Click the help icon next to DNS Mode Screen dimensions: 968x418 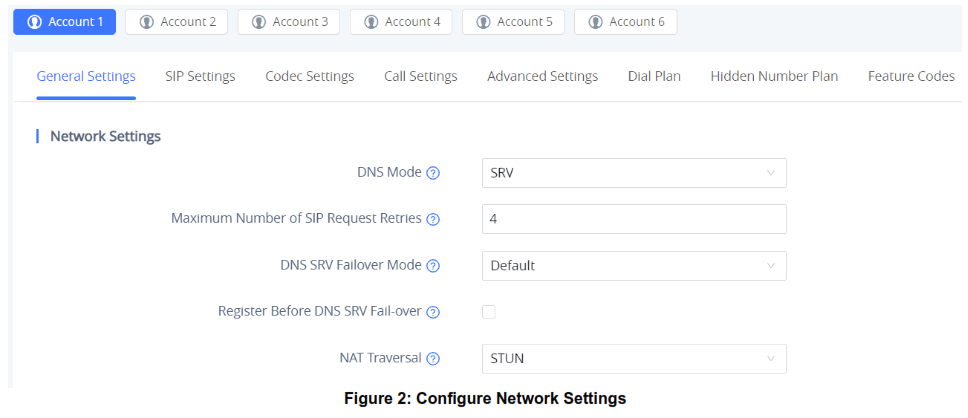pos(433,173)
